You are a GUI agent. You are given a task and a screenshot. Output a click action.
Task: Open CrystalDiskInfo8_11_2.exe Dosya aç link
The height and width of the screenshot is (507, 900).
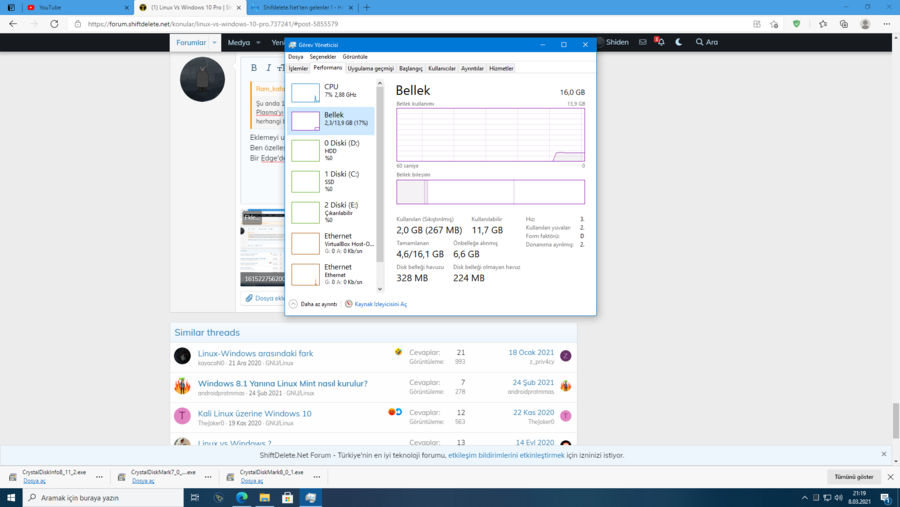point(34,481)
